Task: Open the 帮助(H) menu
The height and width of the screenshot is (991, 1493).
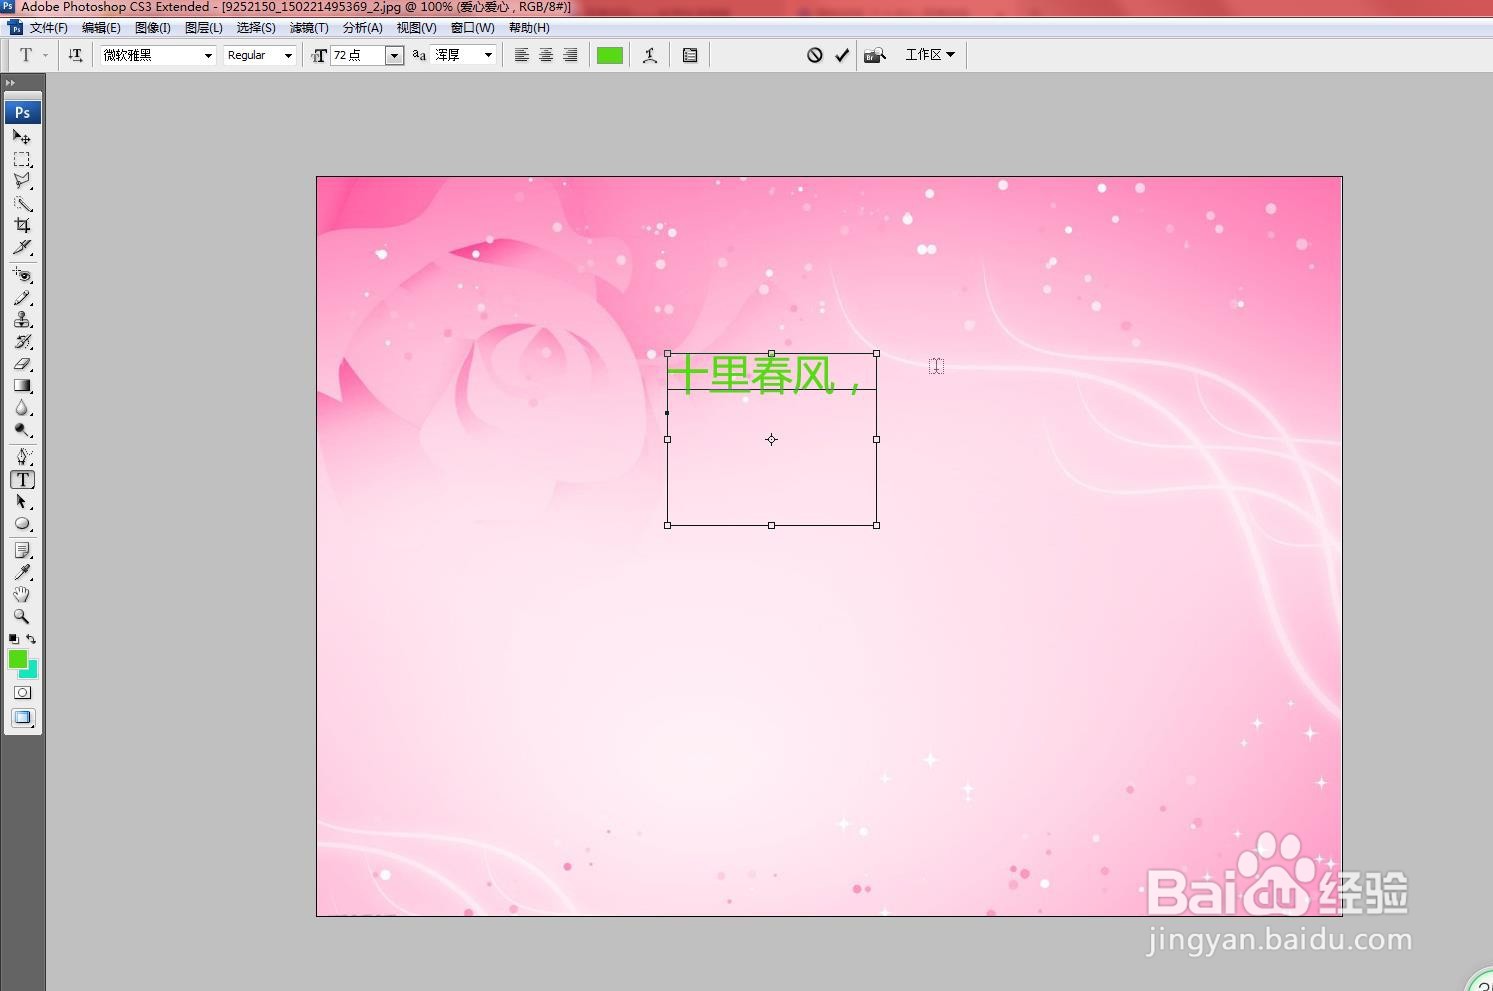Action: pyautogui.click(x=529, y=28)
